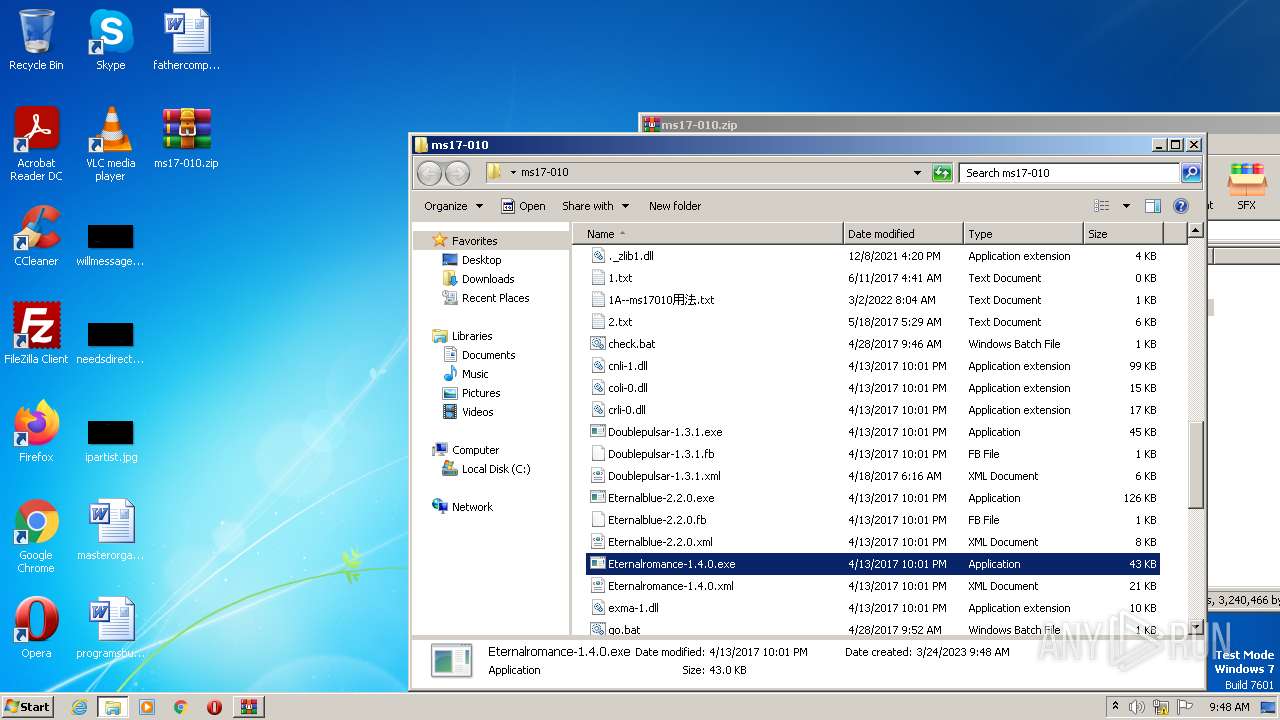
Task: Select fathercomp Word document on desktop
Action: tap(186, 40)
